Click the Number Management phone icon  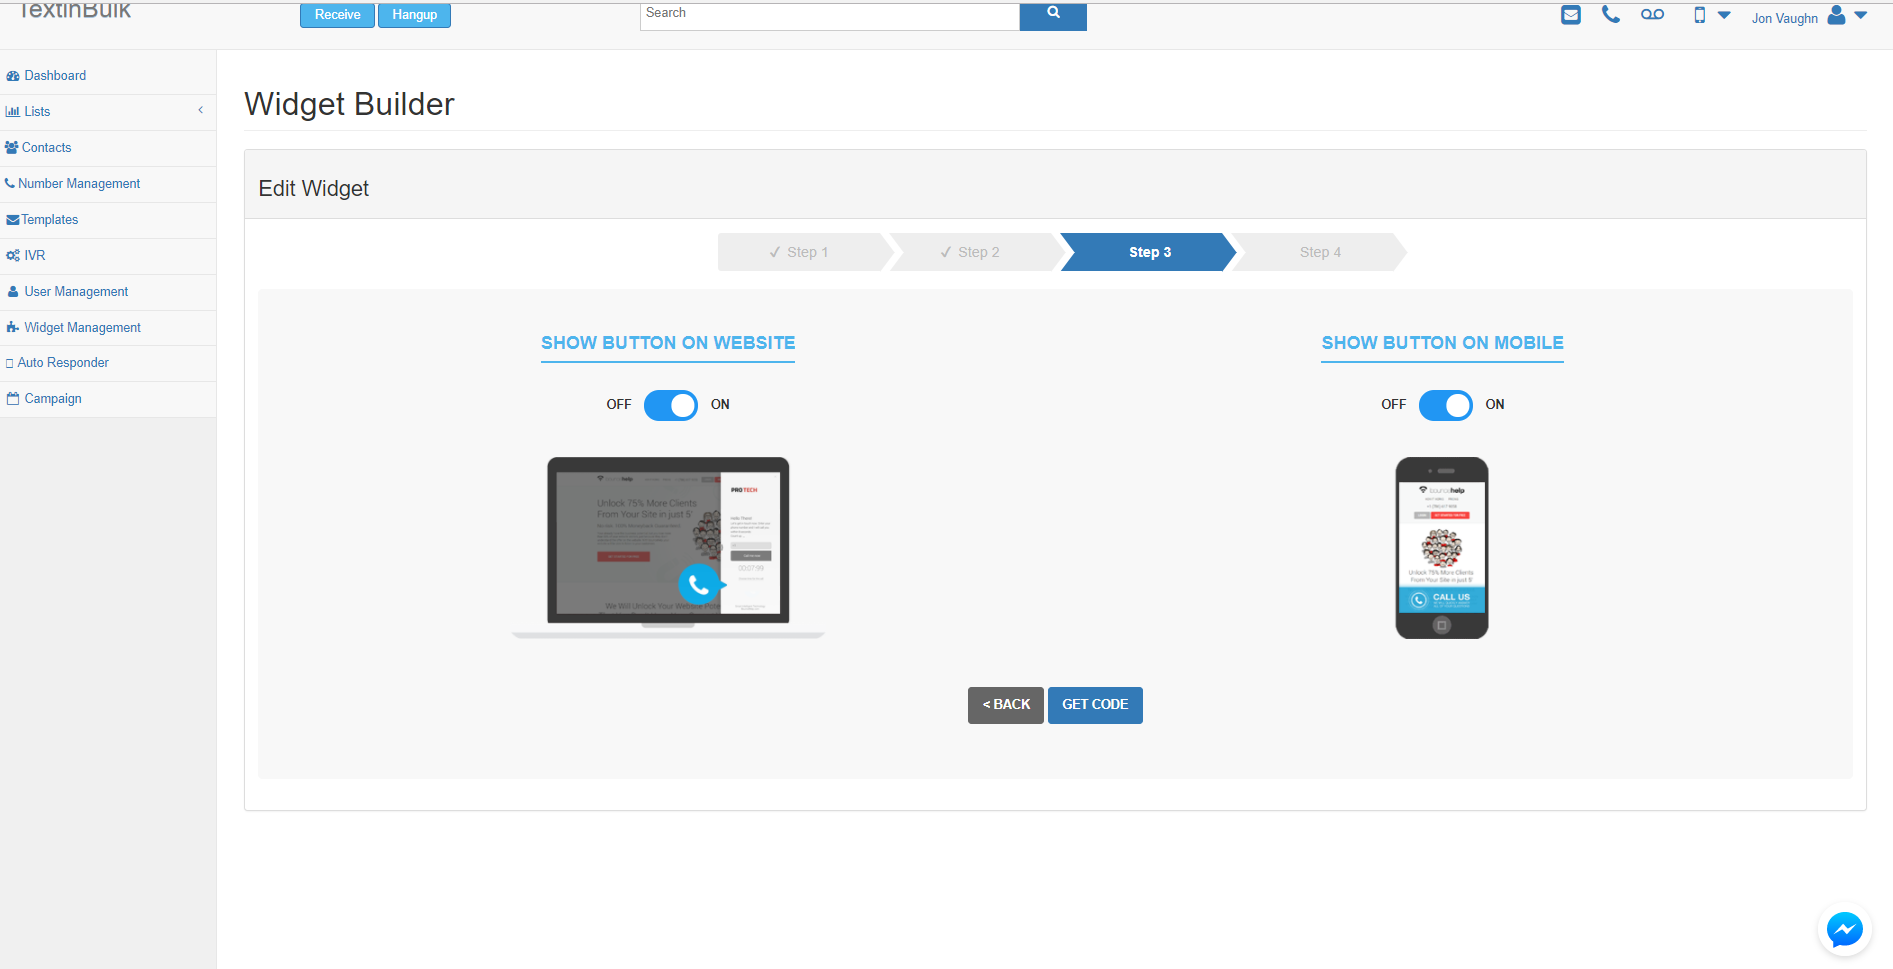(x=10, y=184)
